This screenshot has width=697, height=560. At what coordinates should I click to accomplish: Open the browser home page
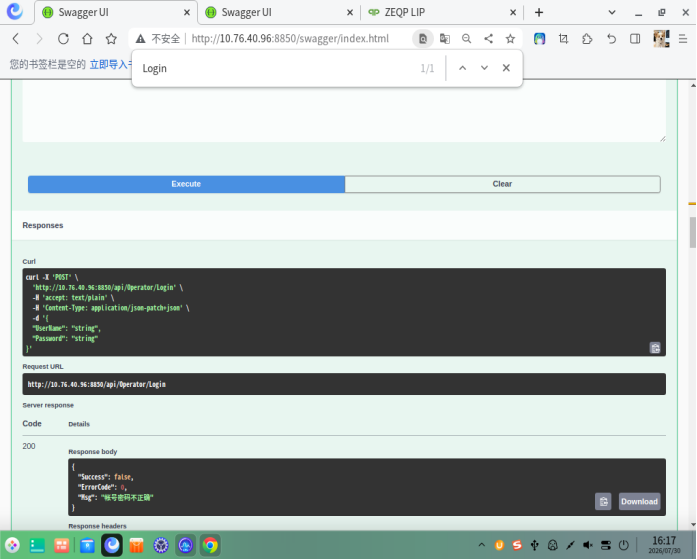tap(87, 39)
